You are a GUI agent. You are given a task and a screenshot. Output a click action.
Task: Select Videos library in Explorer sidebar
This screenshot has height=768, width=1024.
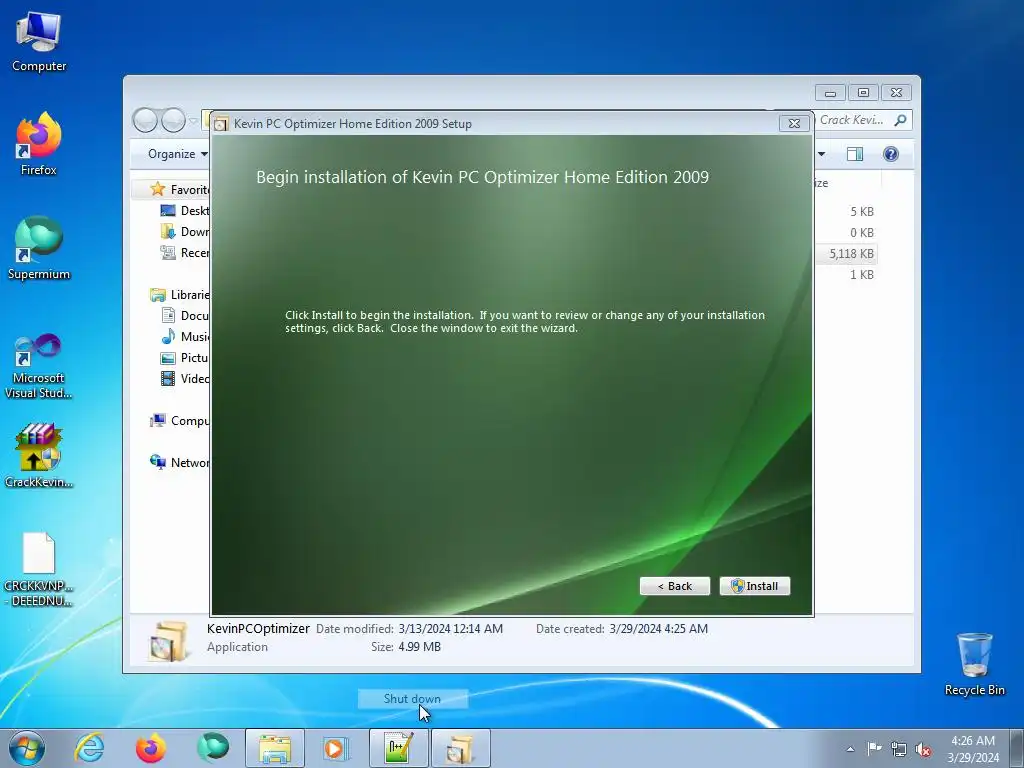point(184,379)
